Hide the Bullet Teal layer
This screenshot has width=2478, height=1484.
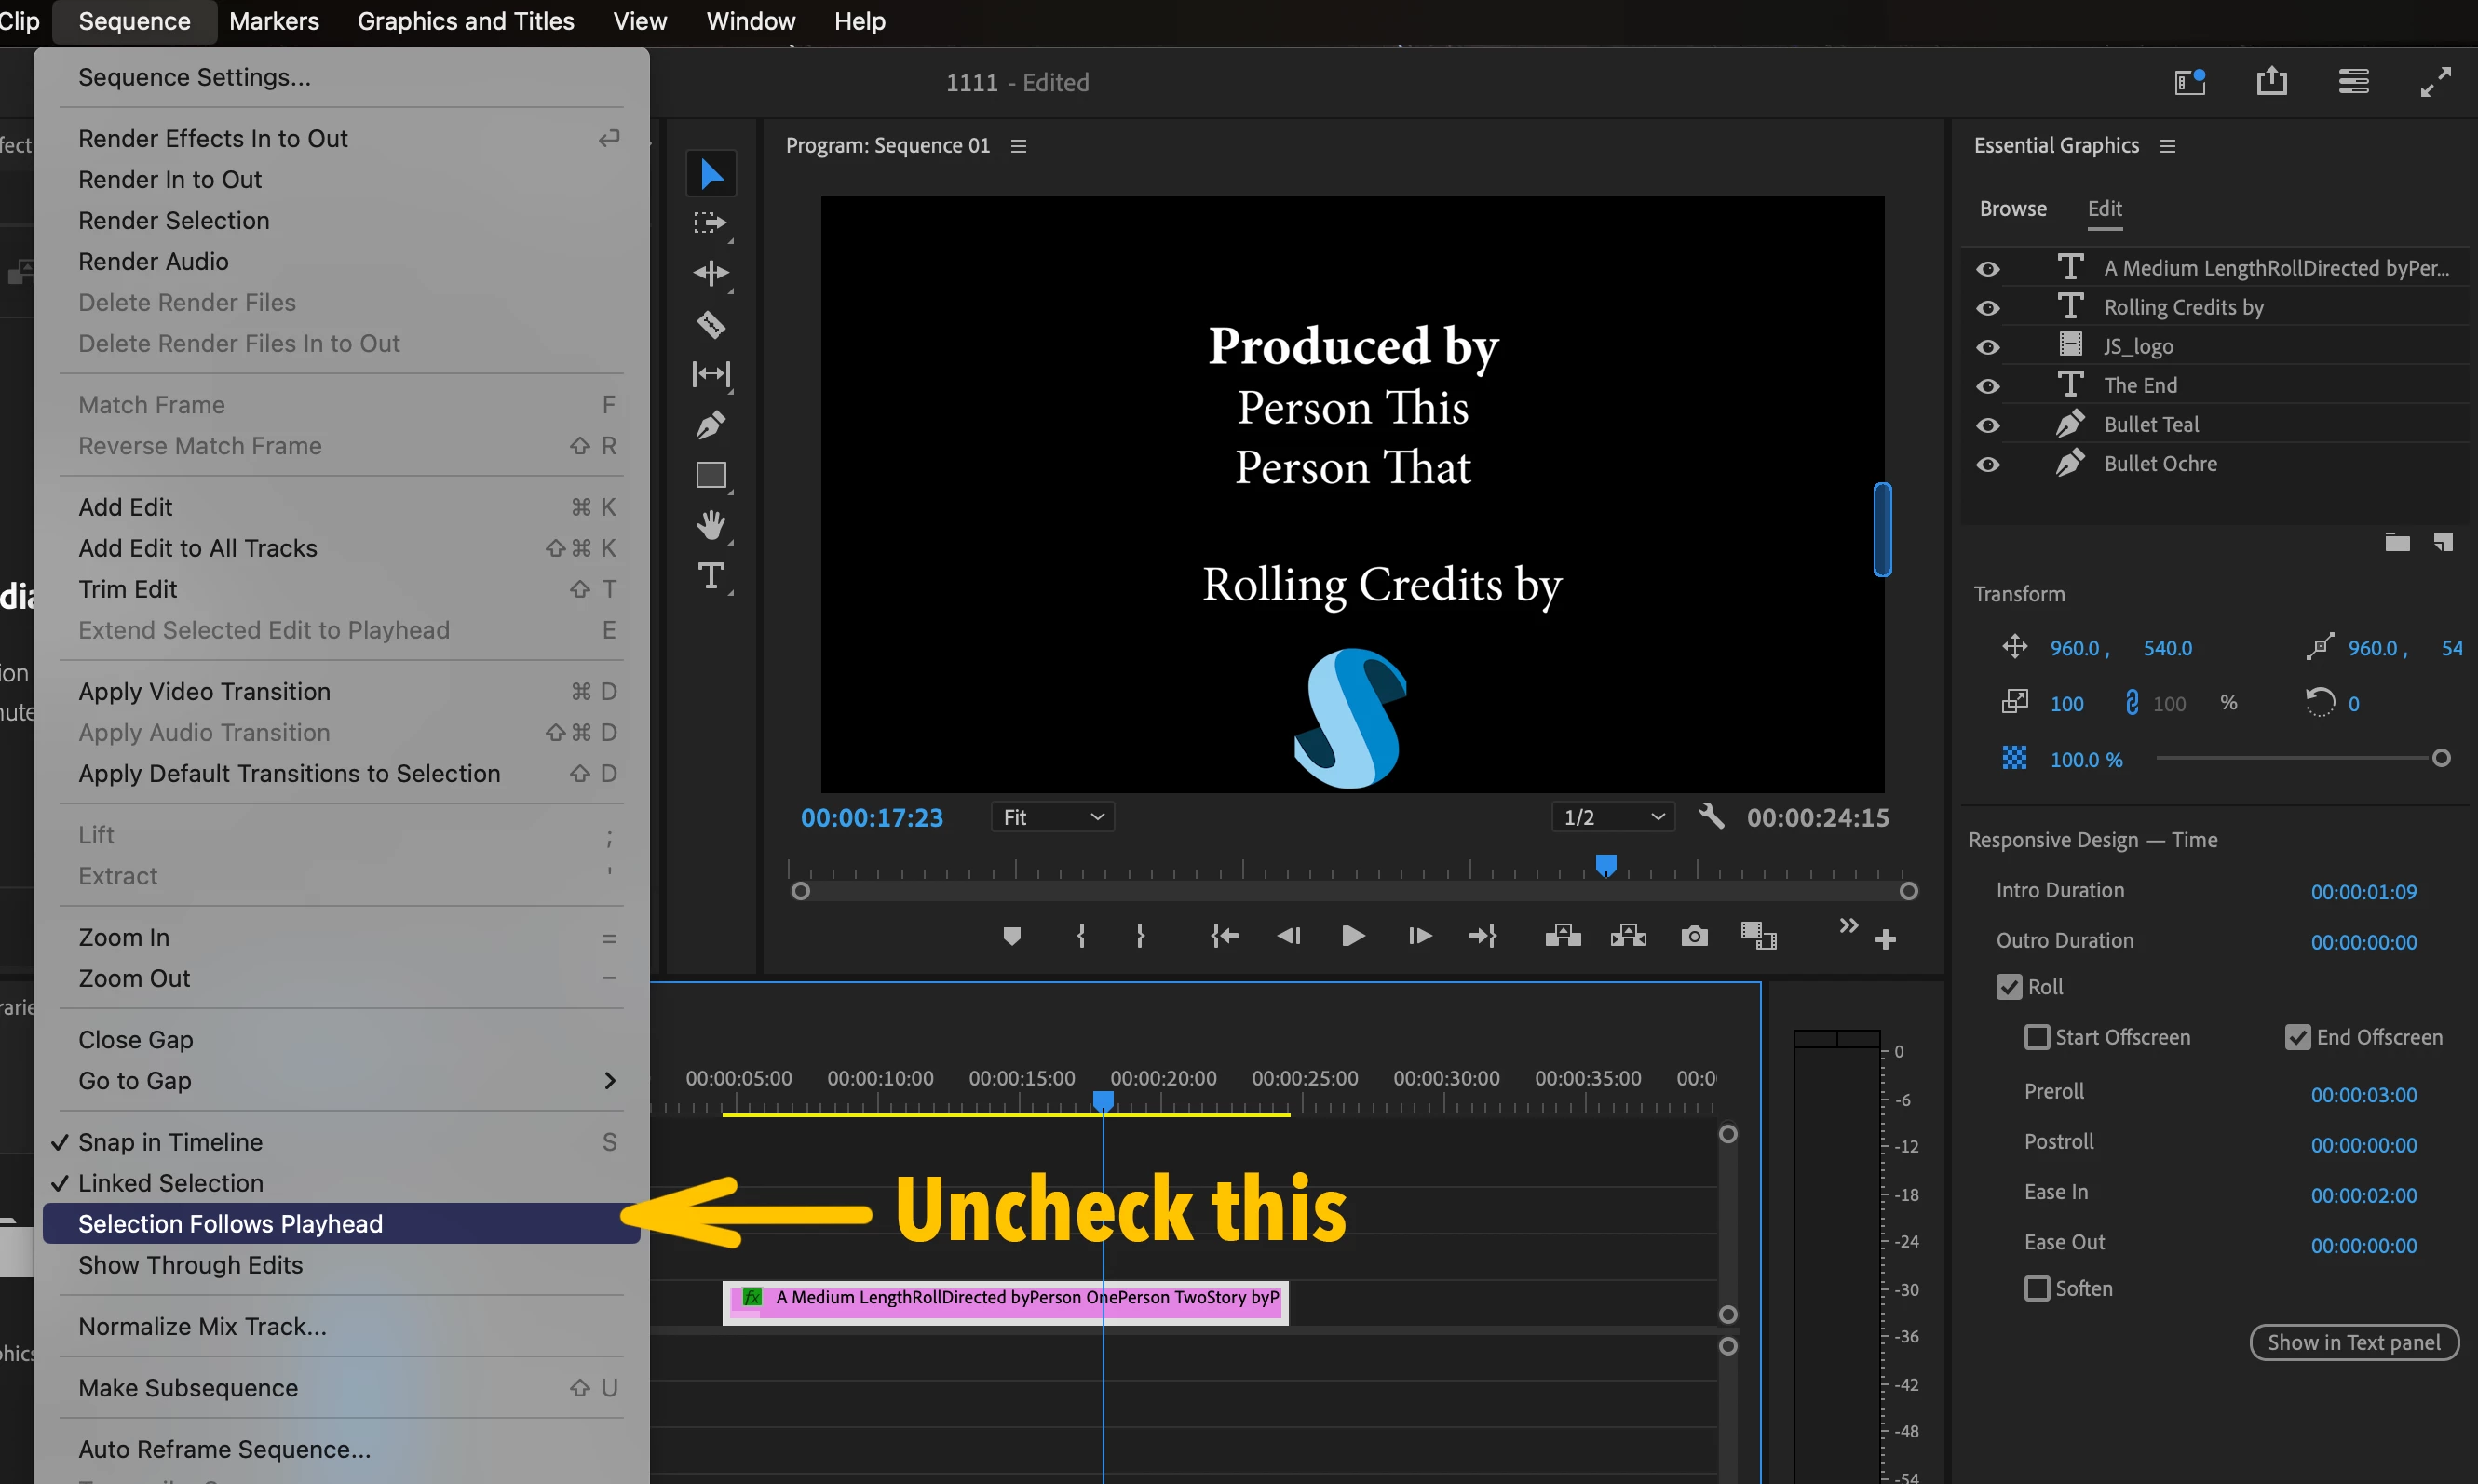click(x=1988, y=424)
